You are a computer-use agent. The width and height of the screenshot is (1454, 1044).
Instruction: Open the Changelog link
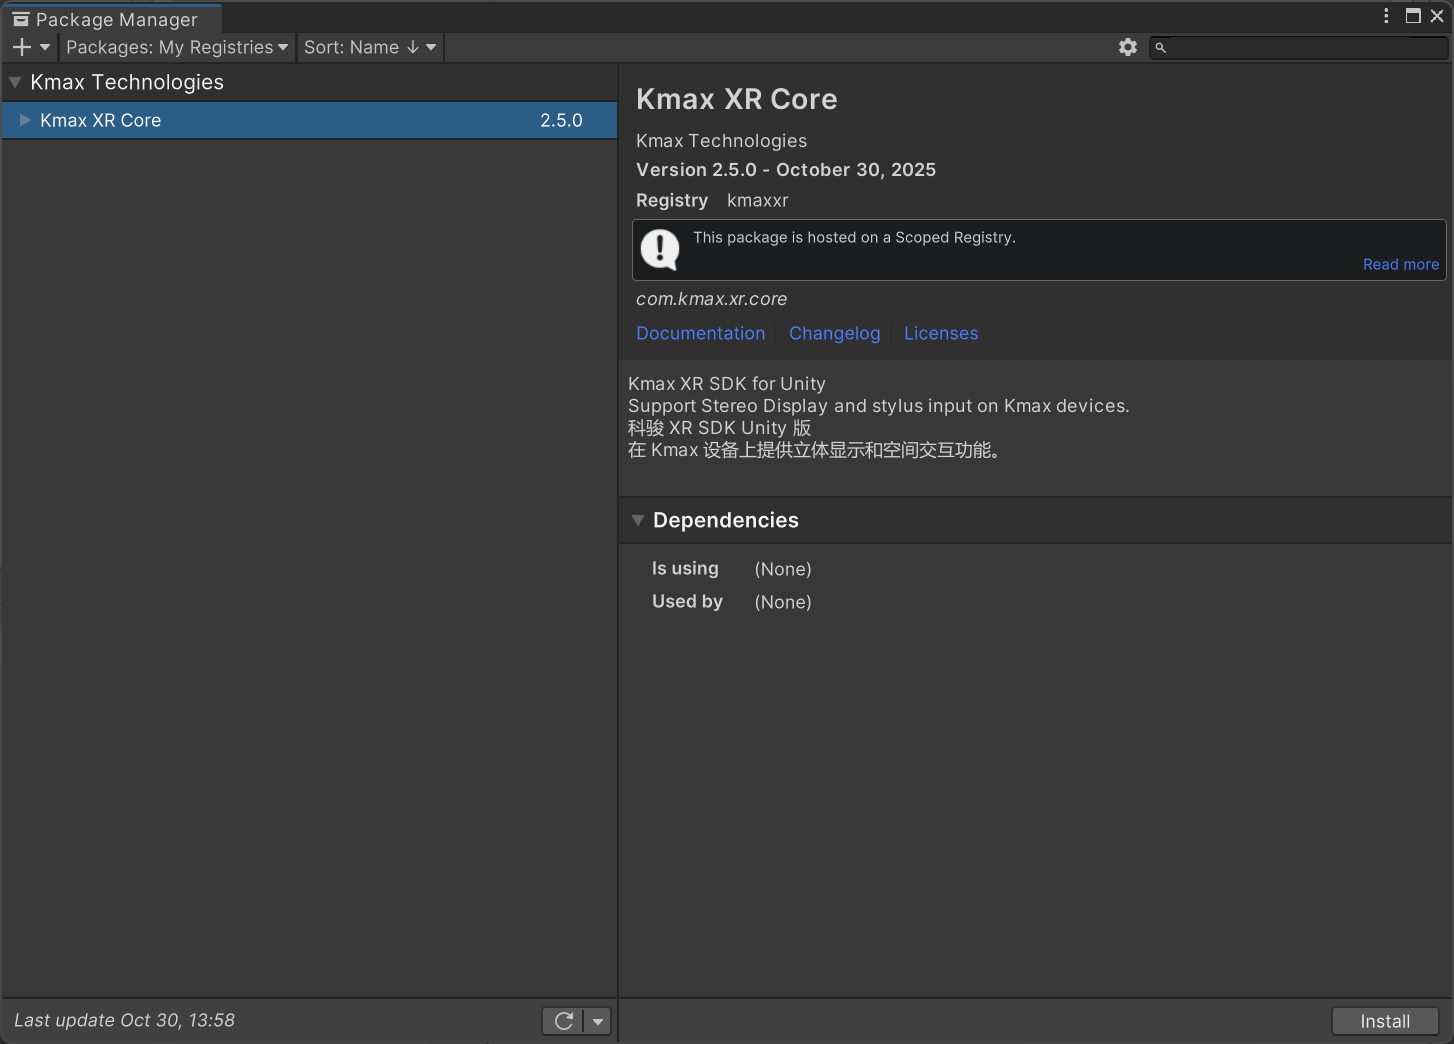pyautogui.click(x=834, y=333)
